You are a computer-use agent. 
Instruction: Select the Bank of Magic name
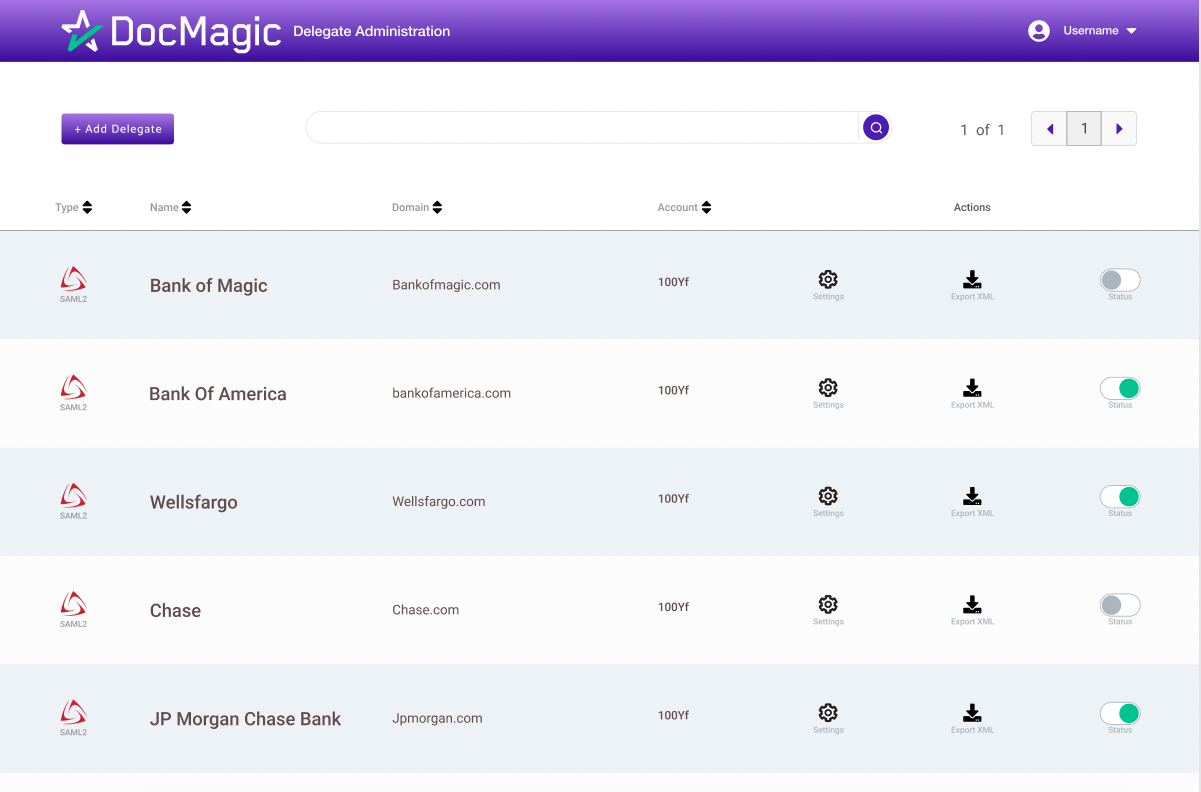(x=209, y=285)
